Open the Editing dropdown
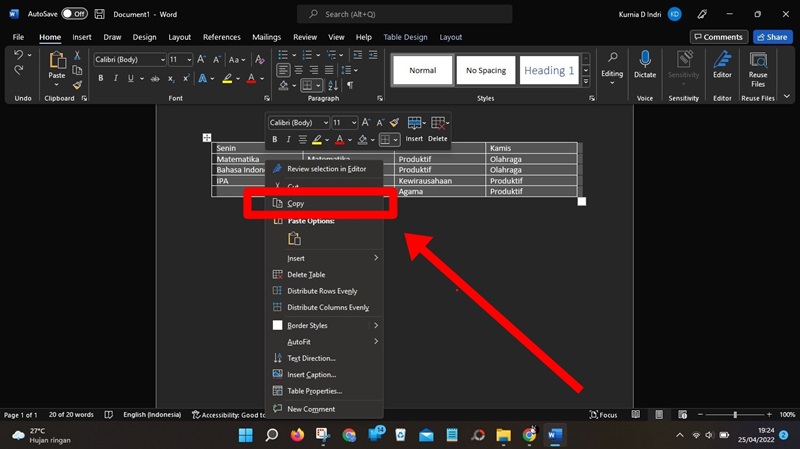Image resolution: width=800 pixels, height=449 pixels. (x=612, y=69)
